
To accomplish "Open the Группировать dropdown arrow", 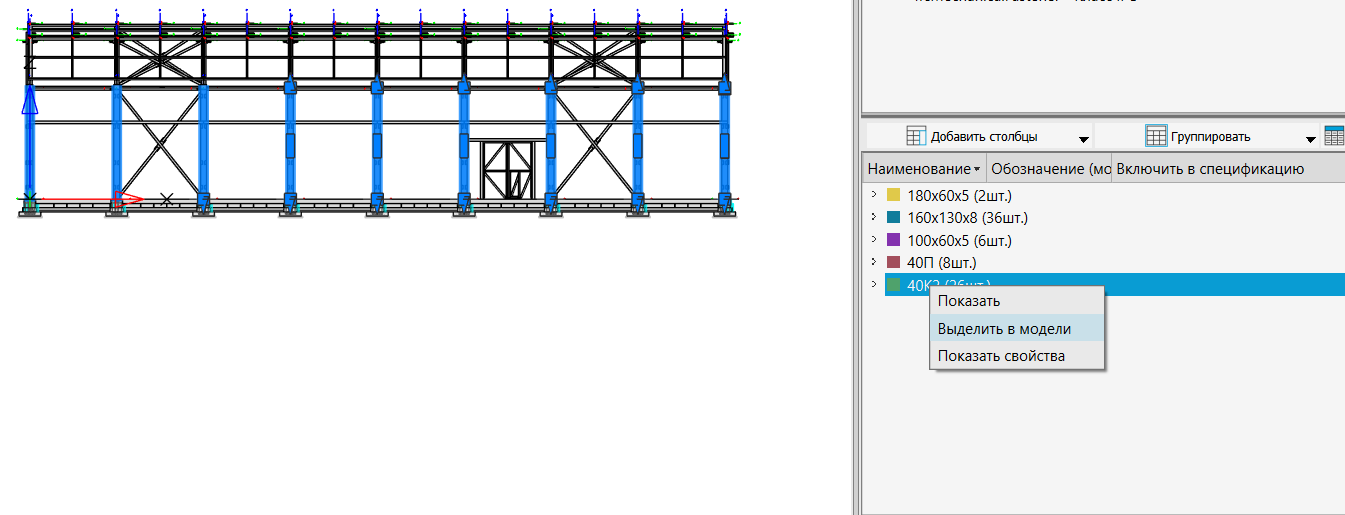I will tap(1310, 138).
